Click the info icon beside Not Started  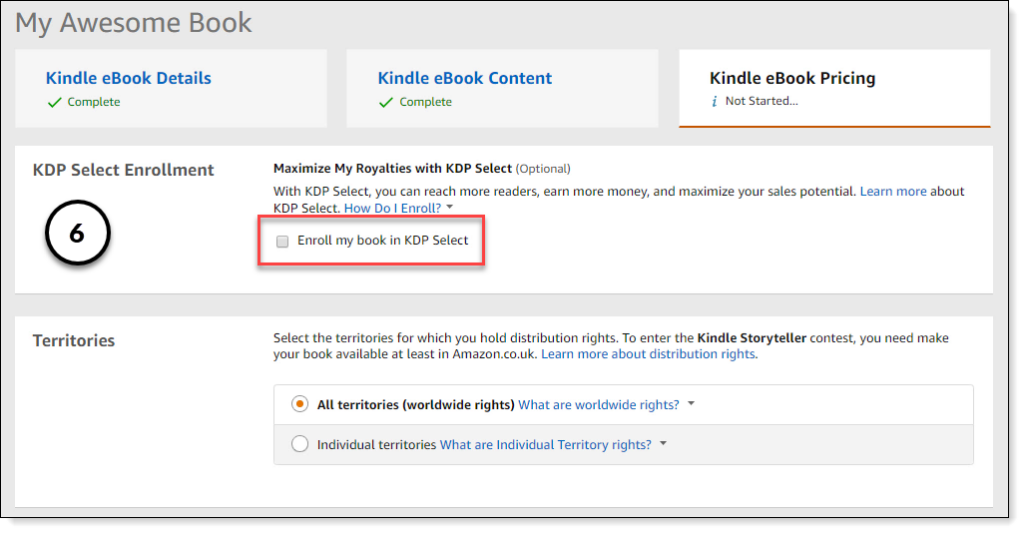point(714,102)
